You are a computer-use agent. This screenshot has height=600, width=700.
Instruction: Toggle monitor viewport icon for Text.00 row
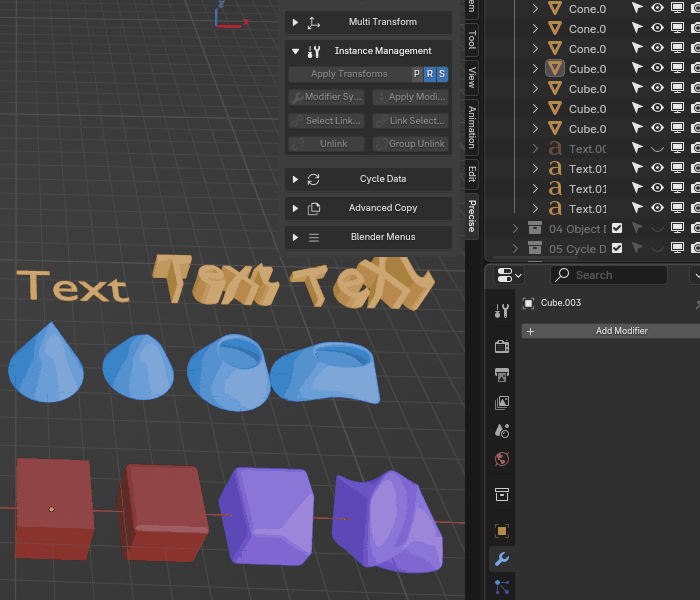coord(677,148)
